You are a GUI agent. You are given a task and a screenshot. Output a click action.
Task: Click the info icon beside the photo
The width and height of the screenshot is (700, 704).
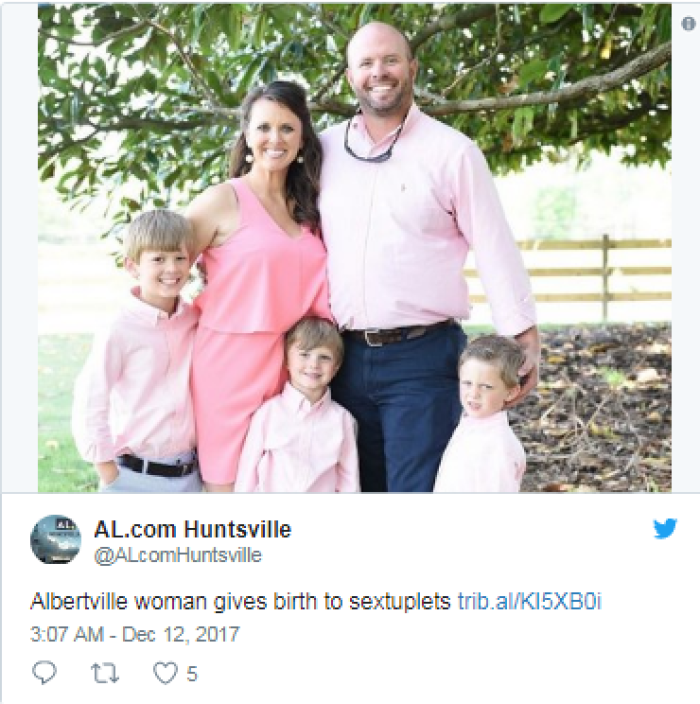pyautogui.click(x=688, y=23)
